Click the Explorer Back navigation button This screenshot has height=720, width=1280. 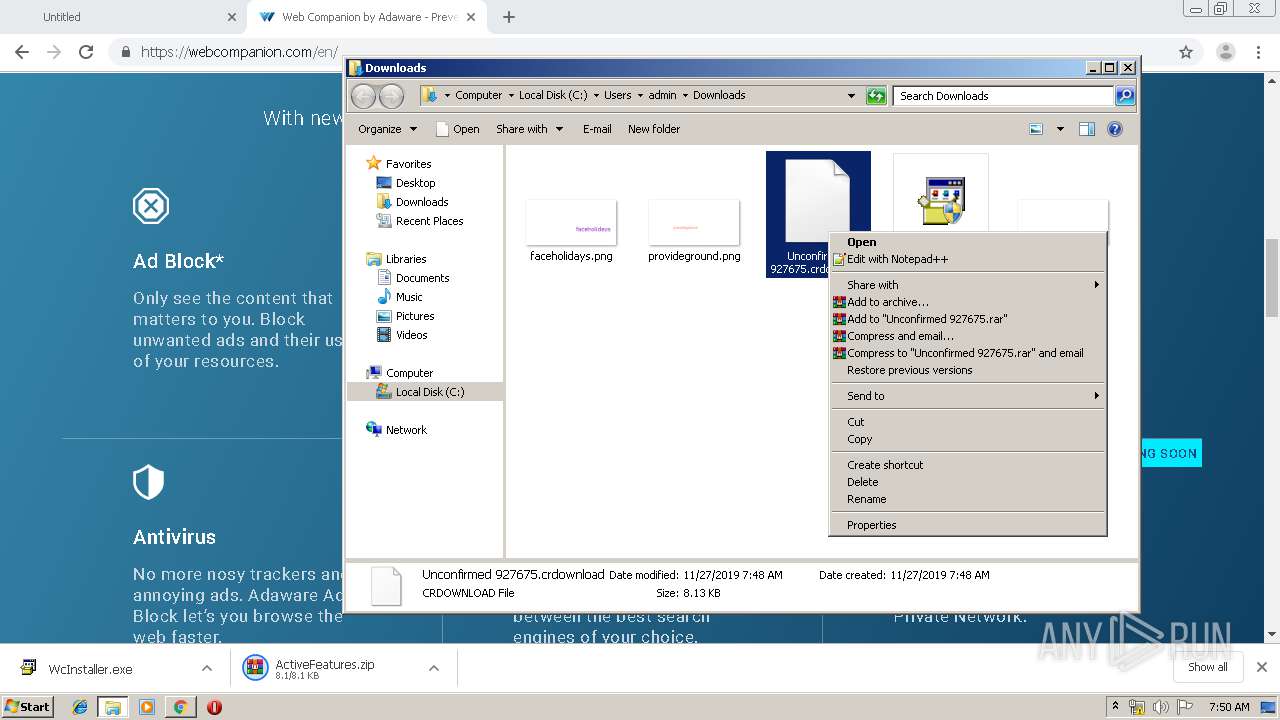tap(363, 96)
